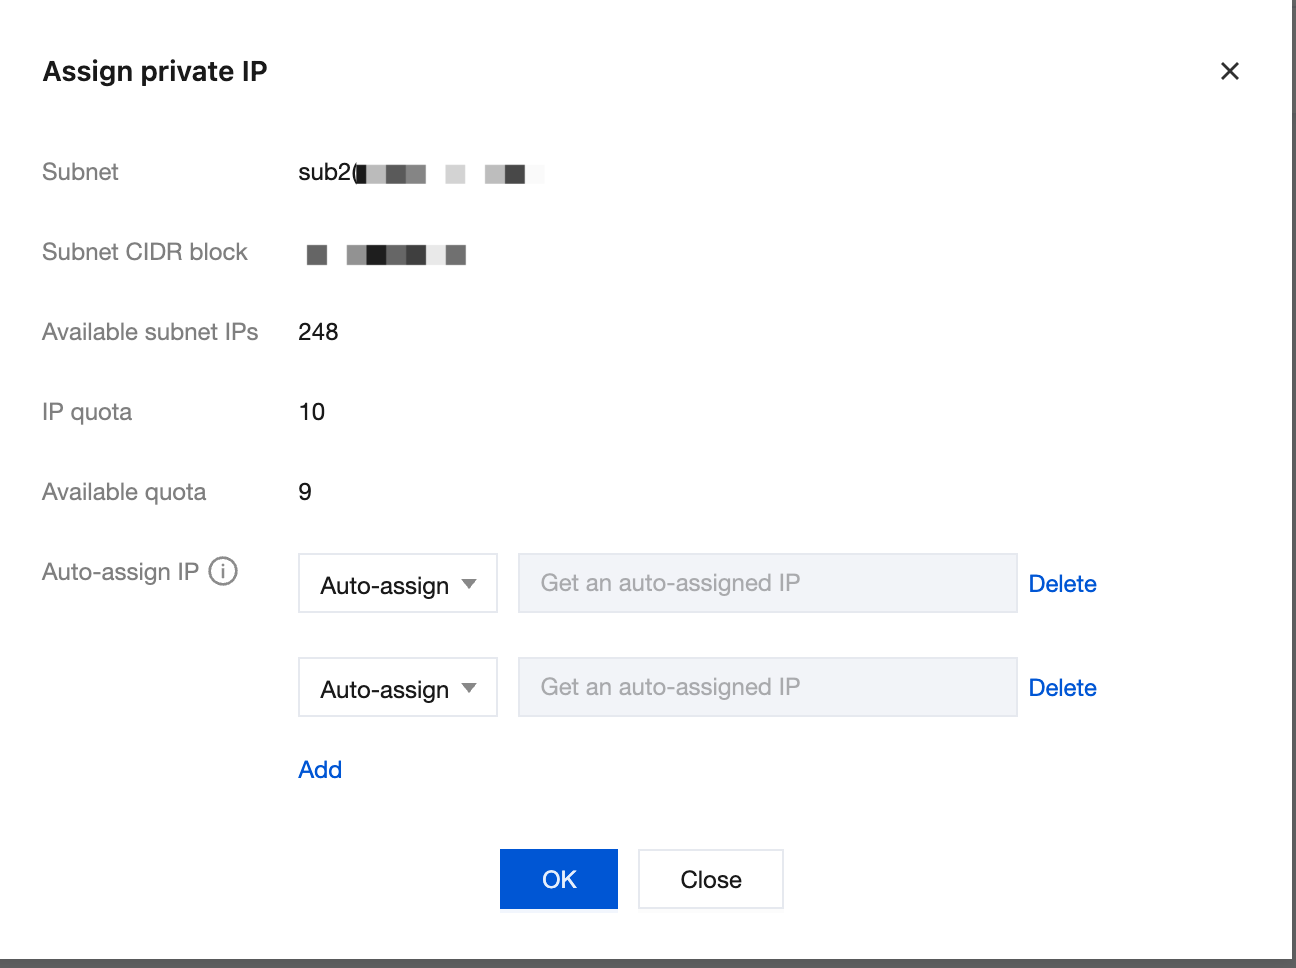Delete the first auto-assign IP row

click(1062, 584)
